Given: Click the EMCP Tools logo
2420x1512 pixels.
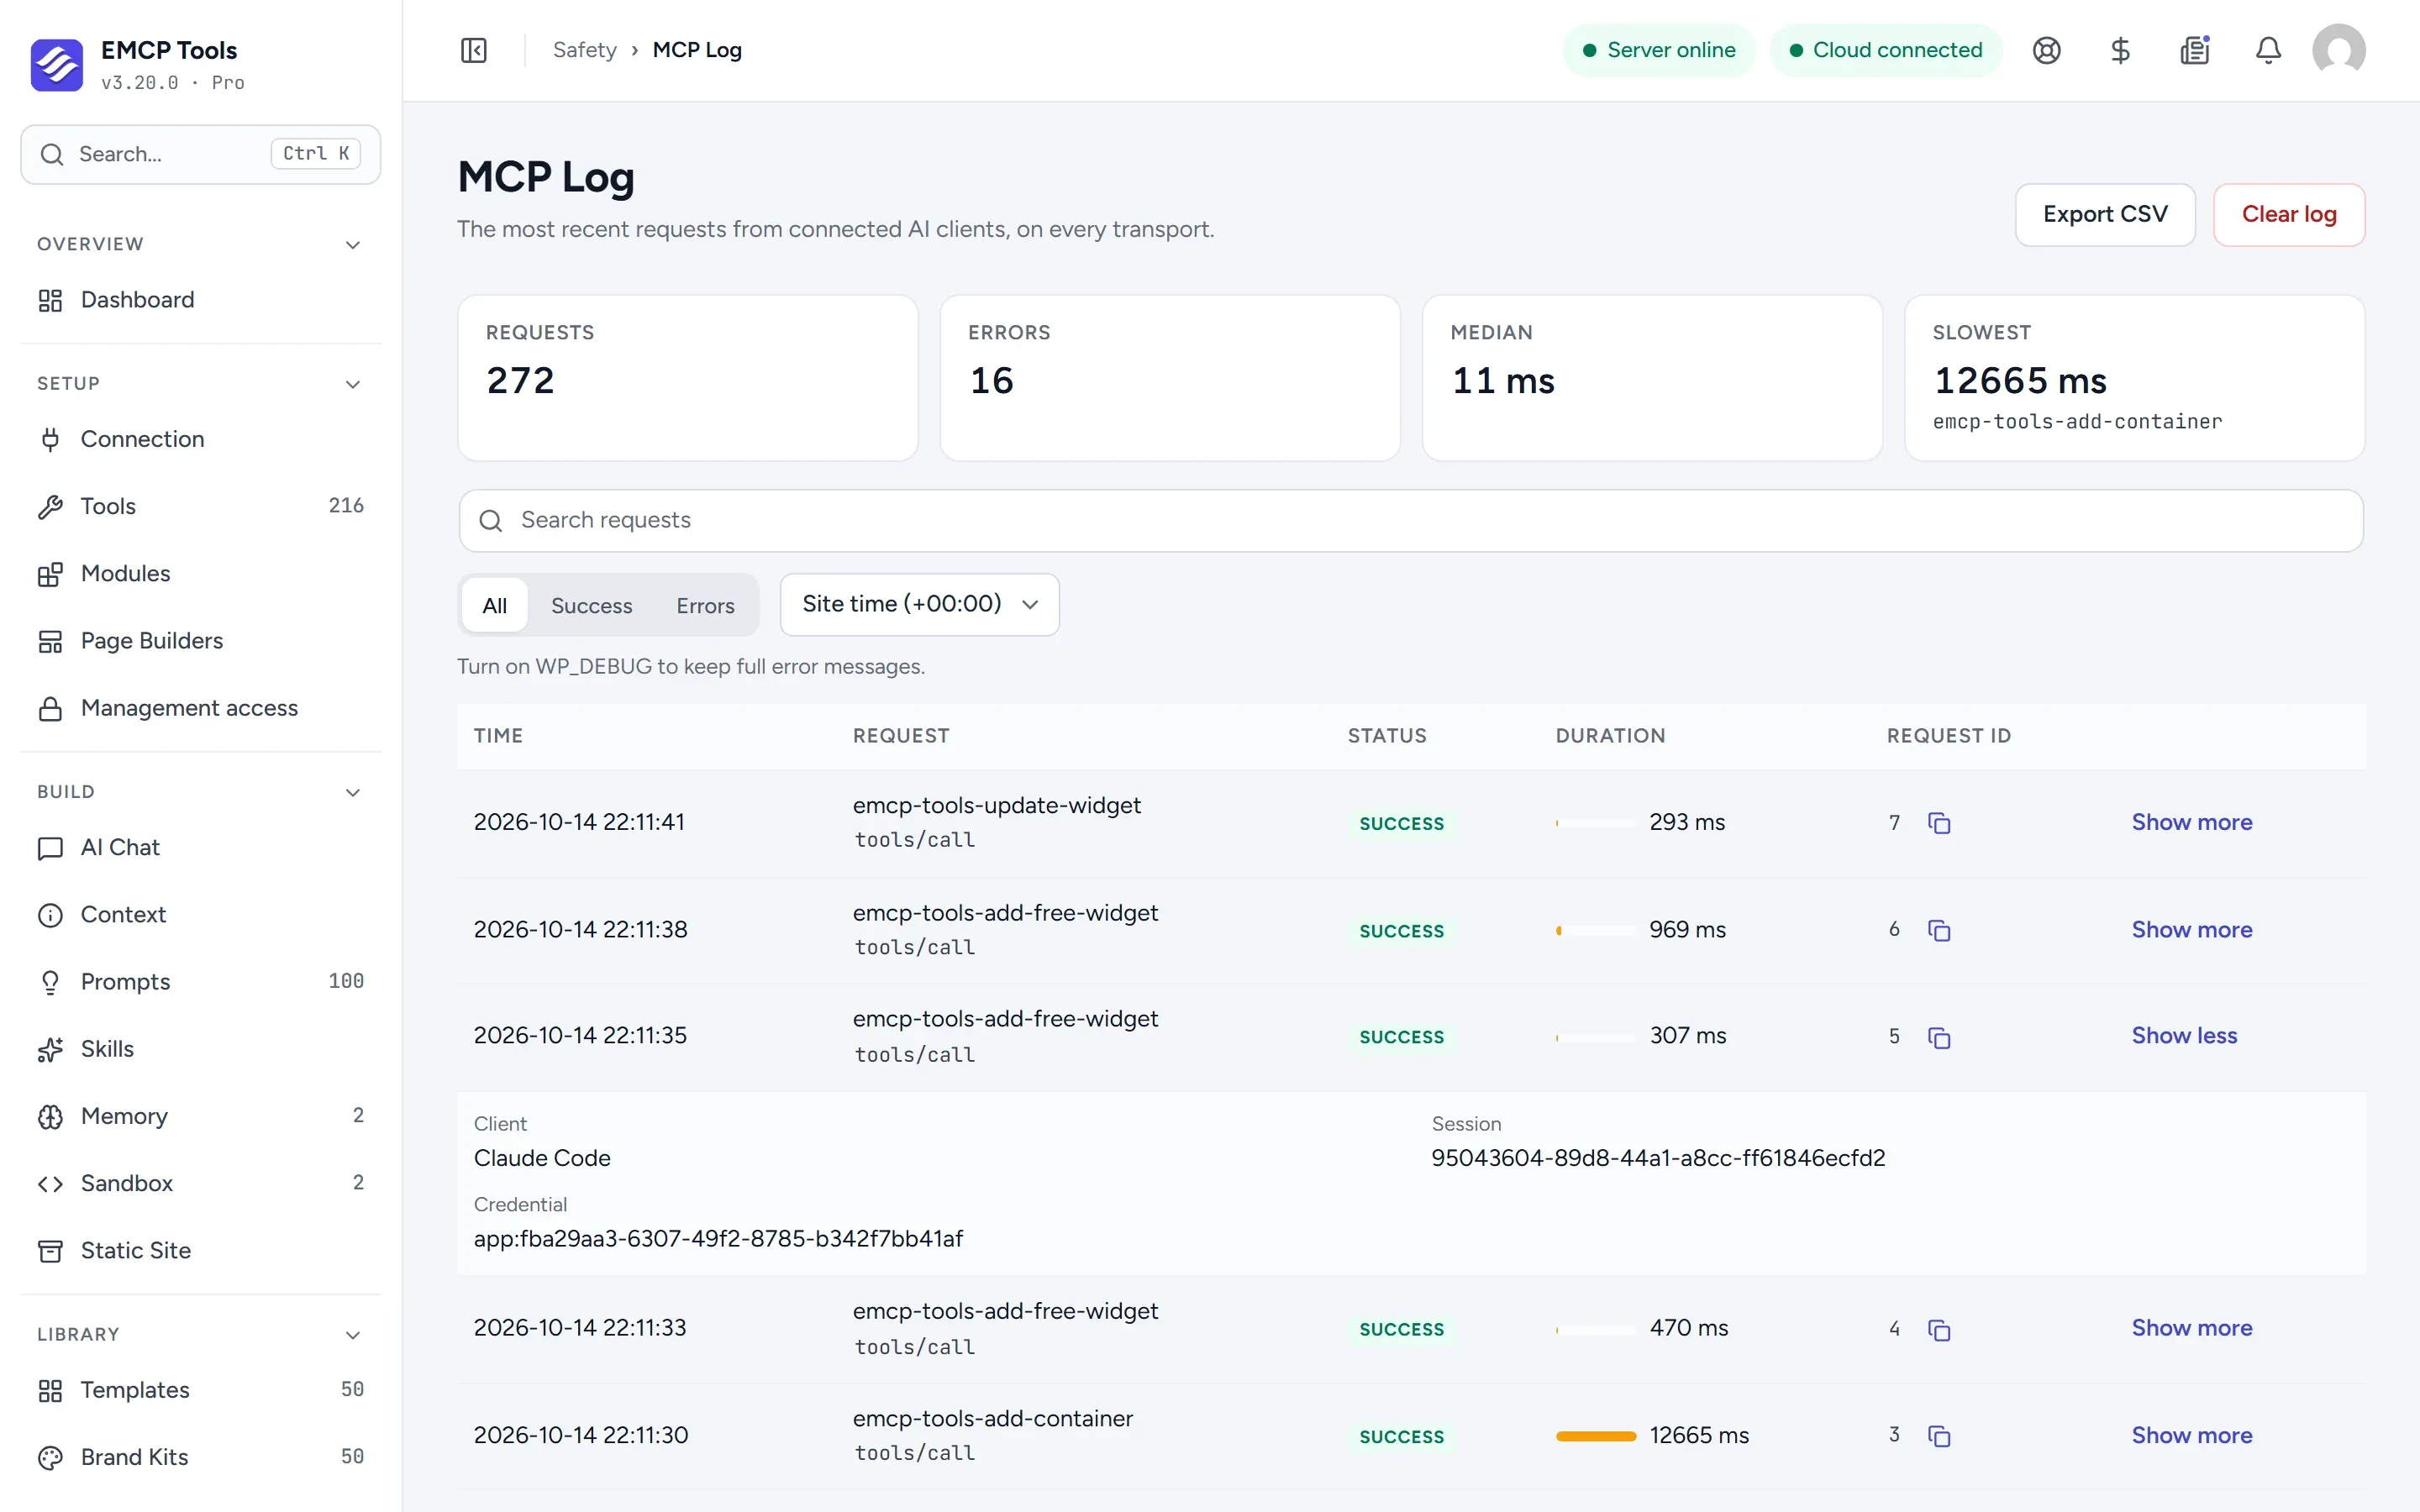Looking at the screenshot, I should 57,65.
